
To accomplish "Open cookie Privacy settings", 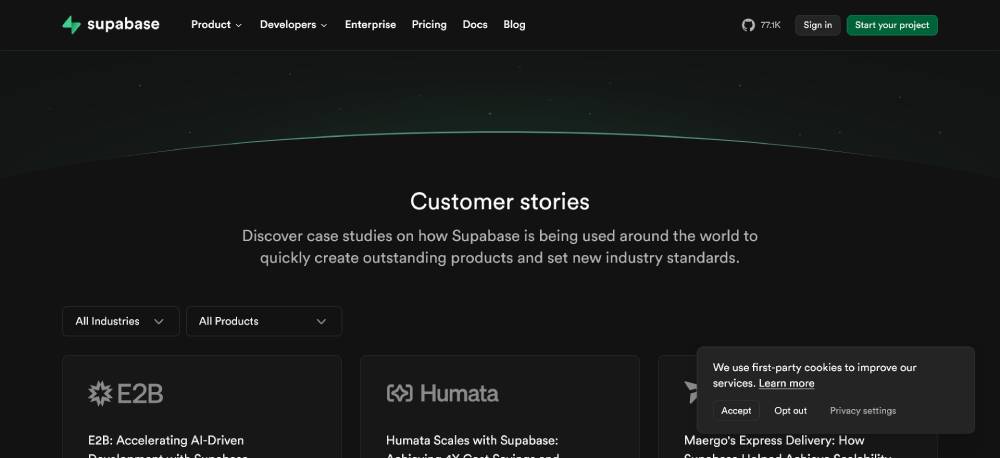I will point(863,411).
